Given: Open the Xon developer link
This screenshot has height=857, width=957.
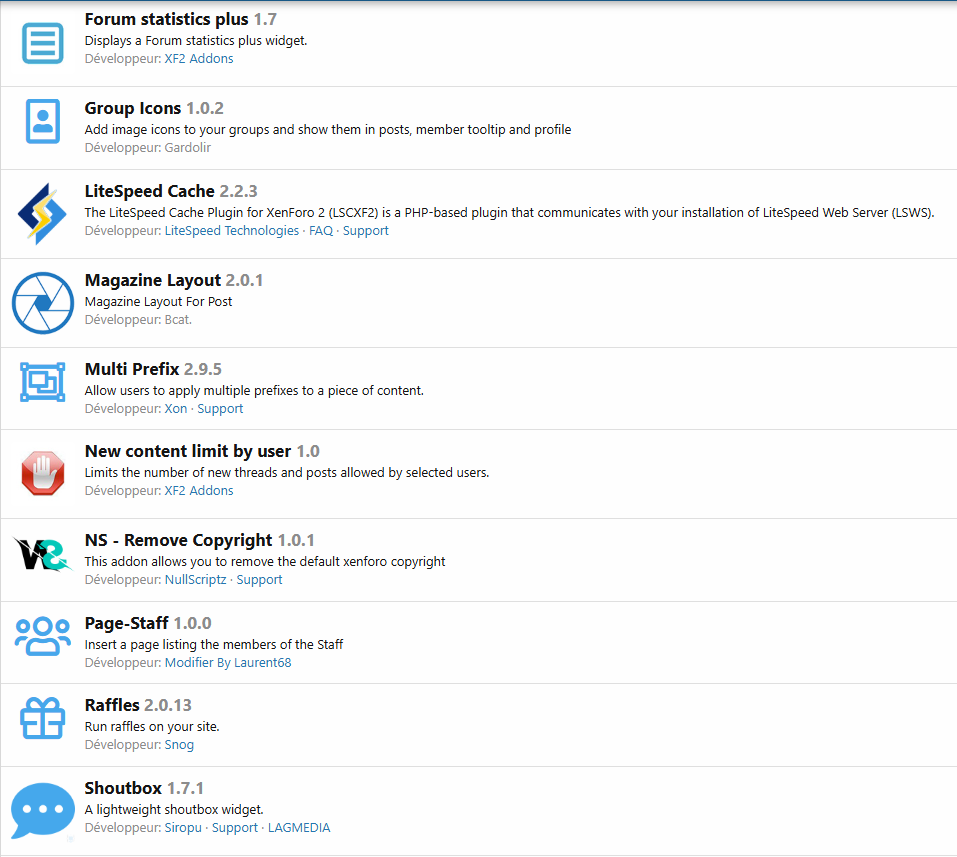Looking at the screenshot, I should [x=176, y=409].
